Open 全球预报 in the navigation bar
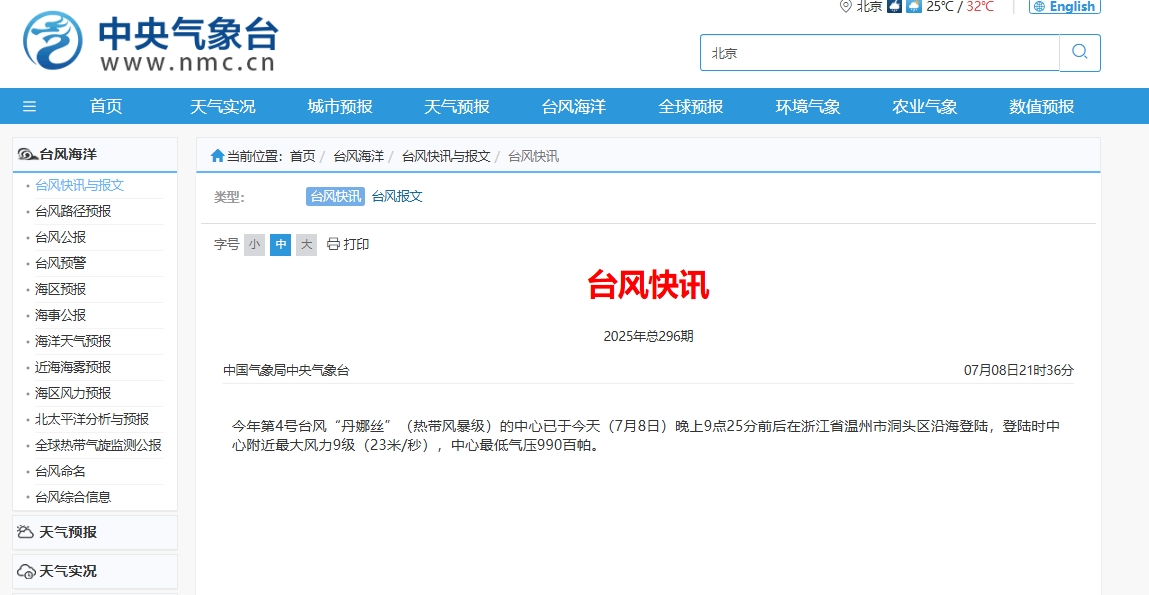 click(x=690, y=107)
